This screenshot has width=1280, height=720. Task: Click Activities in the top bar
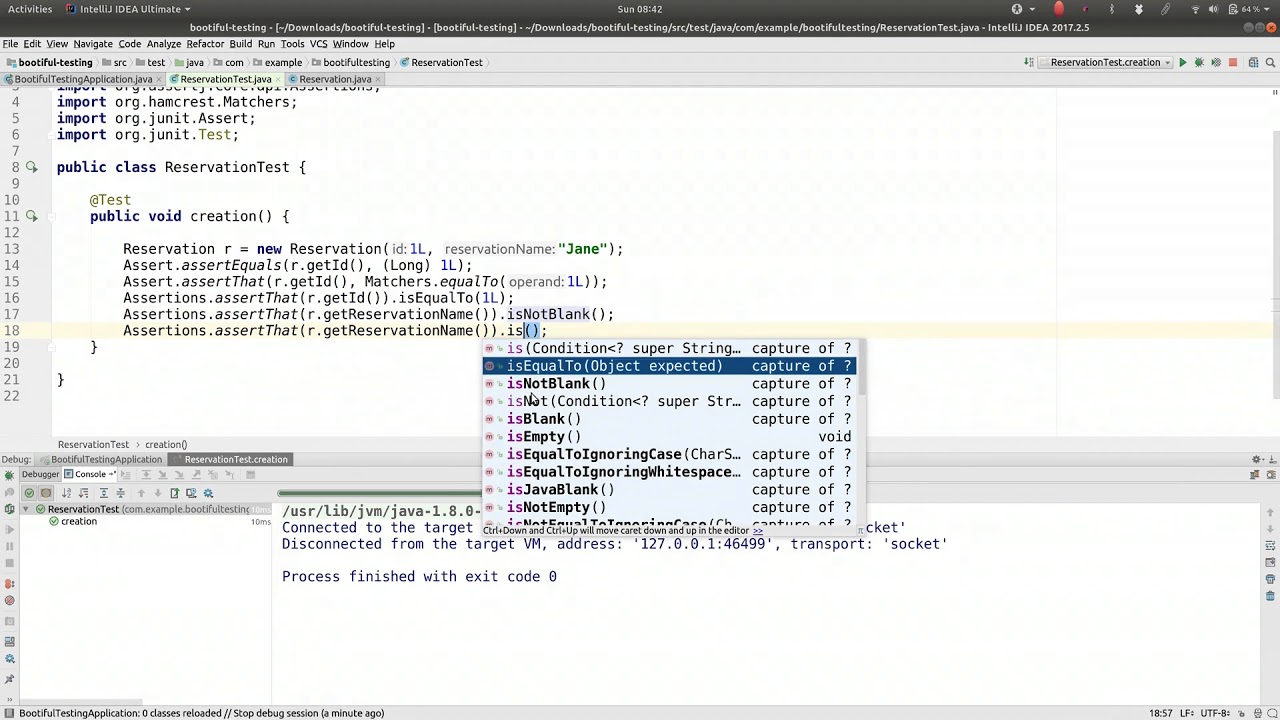(x=30, y=9)
